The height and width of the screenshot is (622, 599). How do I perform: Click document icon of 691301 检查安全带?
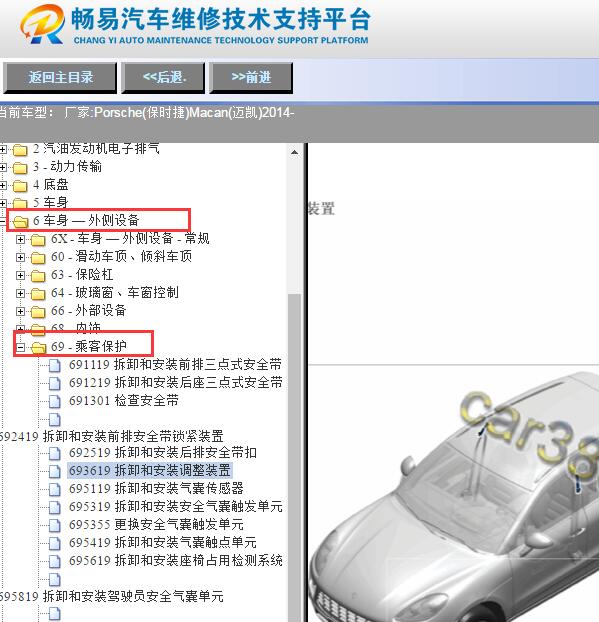point(55,401)
